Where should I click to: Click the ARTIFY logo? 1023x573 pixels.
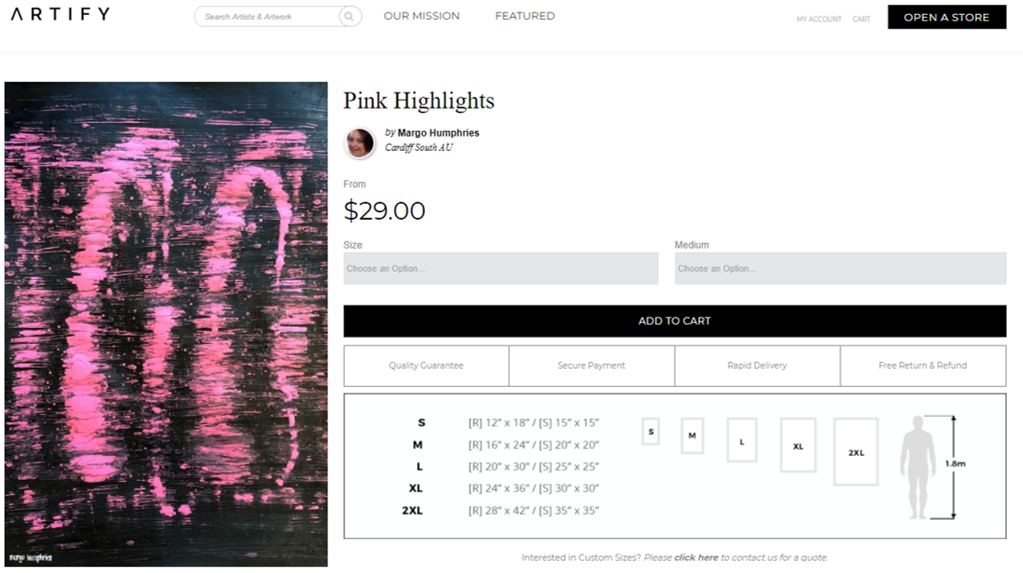60,14
